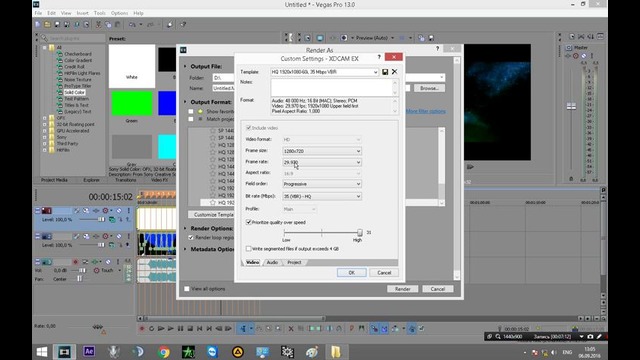
Task: Click Cancel in the Custom Settings dialog
Action: point(384,273)
